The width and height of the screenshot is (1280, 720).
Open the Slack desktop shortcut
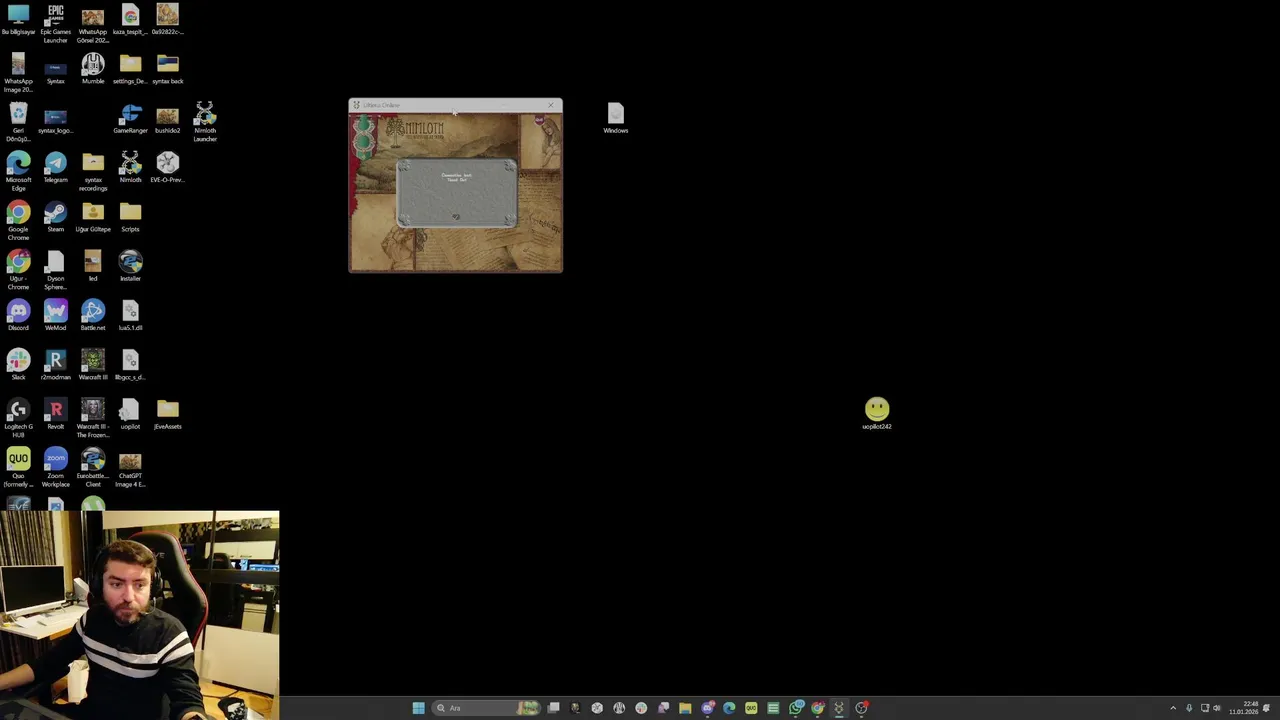coord(18,364)
